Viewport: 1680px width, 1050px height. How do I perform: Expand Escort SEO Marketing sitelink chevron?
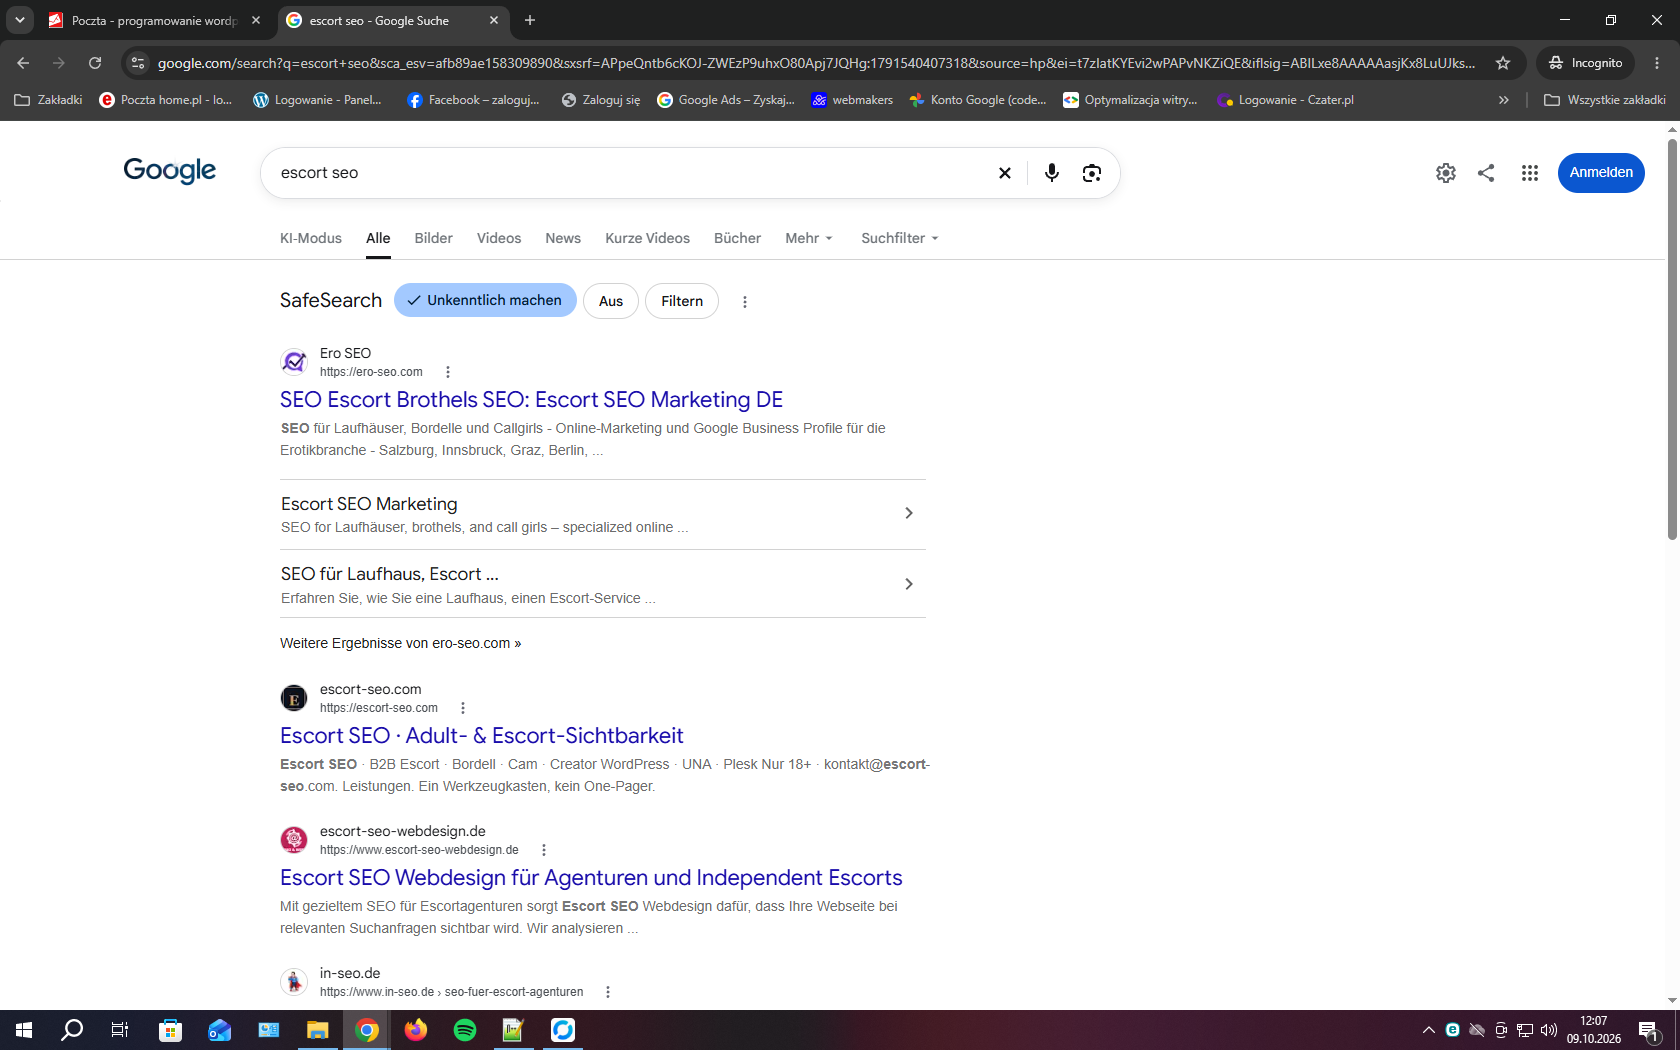click(x=909, y=513)
